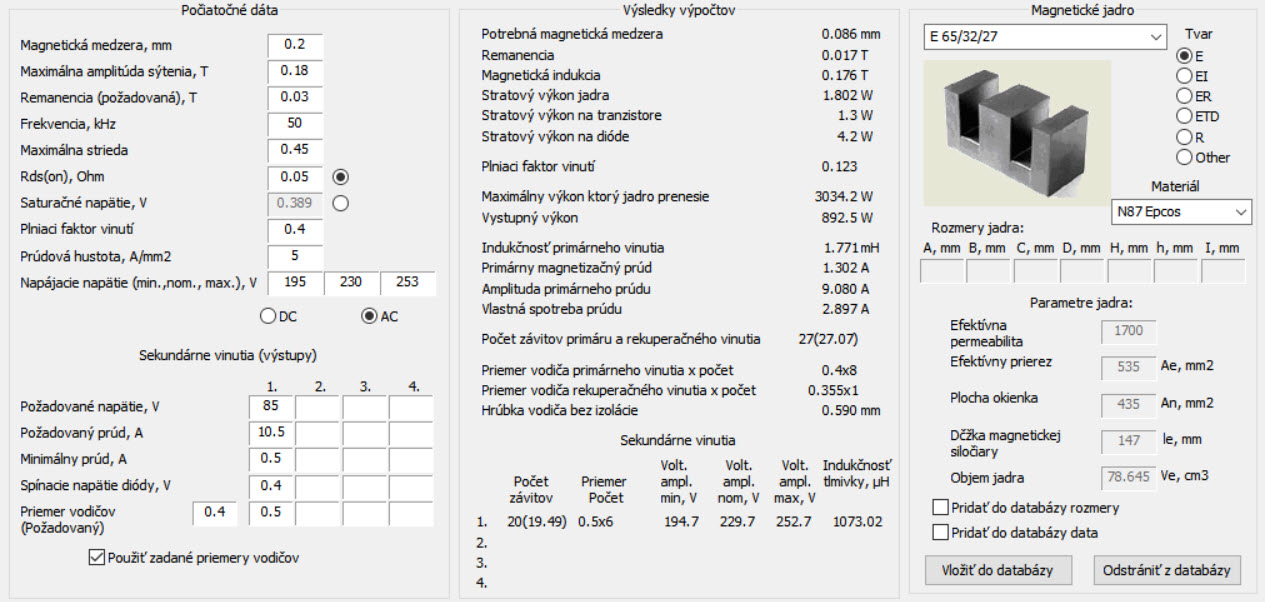Click the Prúdová hustota input field

pyautogui.click(x=295, y=256)
